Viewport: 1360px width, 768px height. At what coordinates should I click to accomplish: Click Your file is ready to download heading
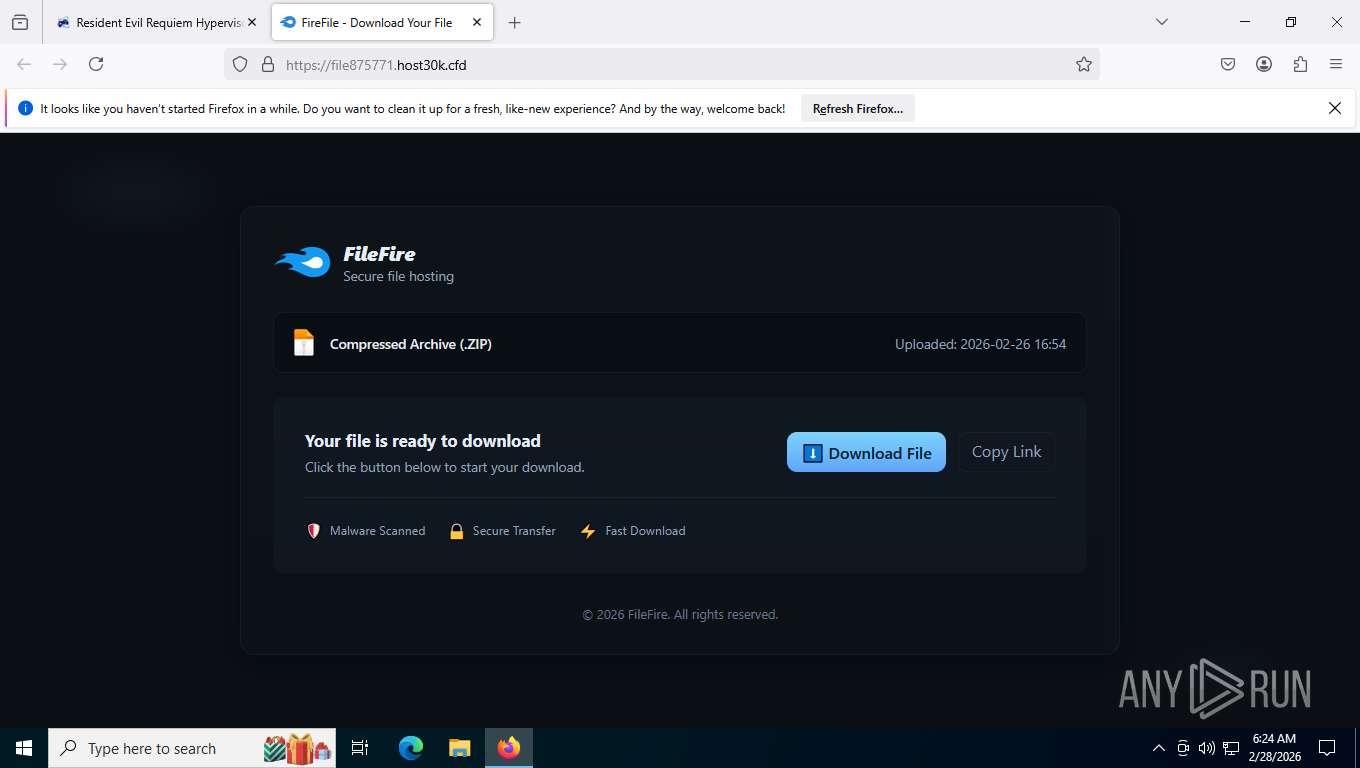(423, 441)
